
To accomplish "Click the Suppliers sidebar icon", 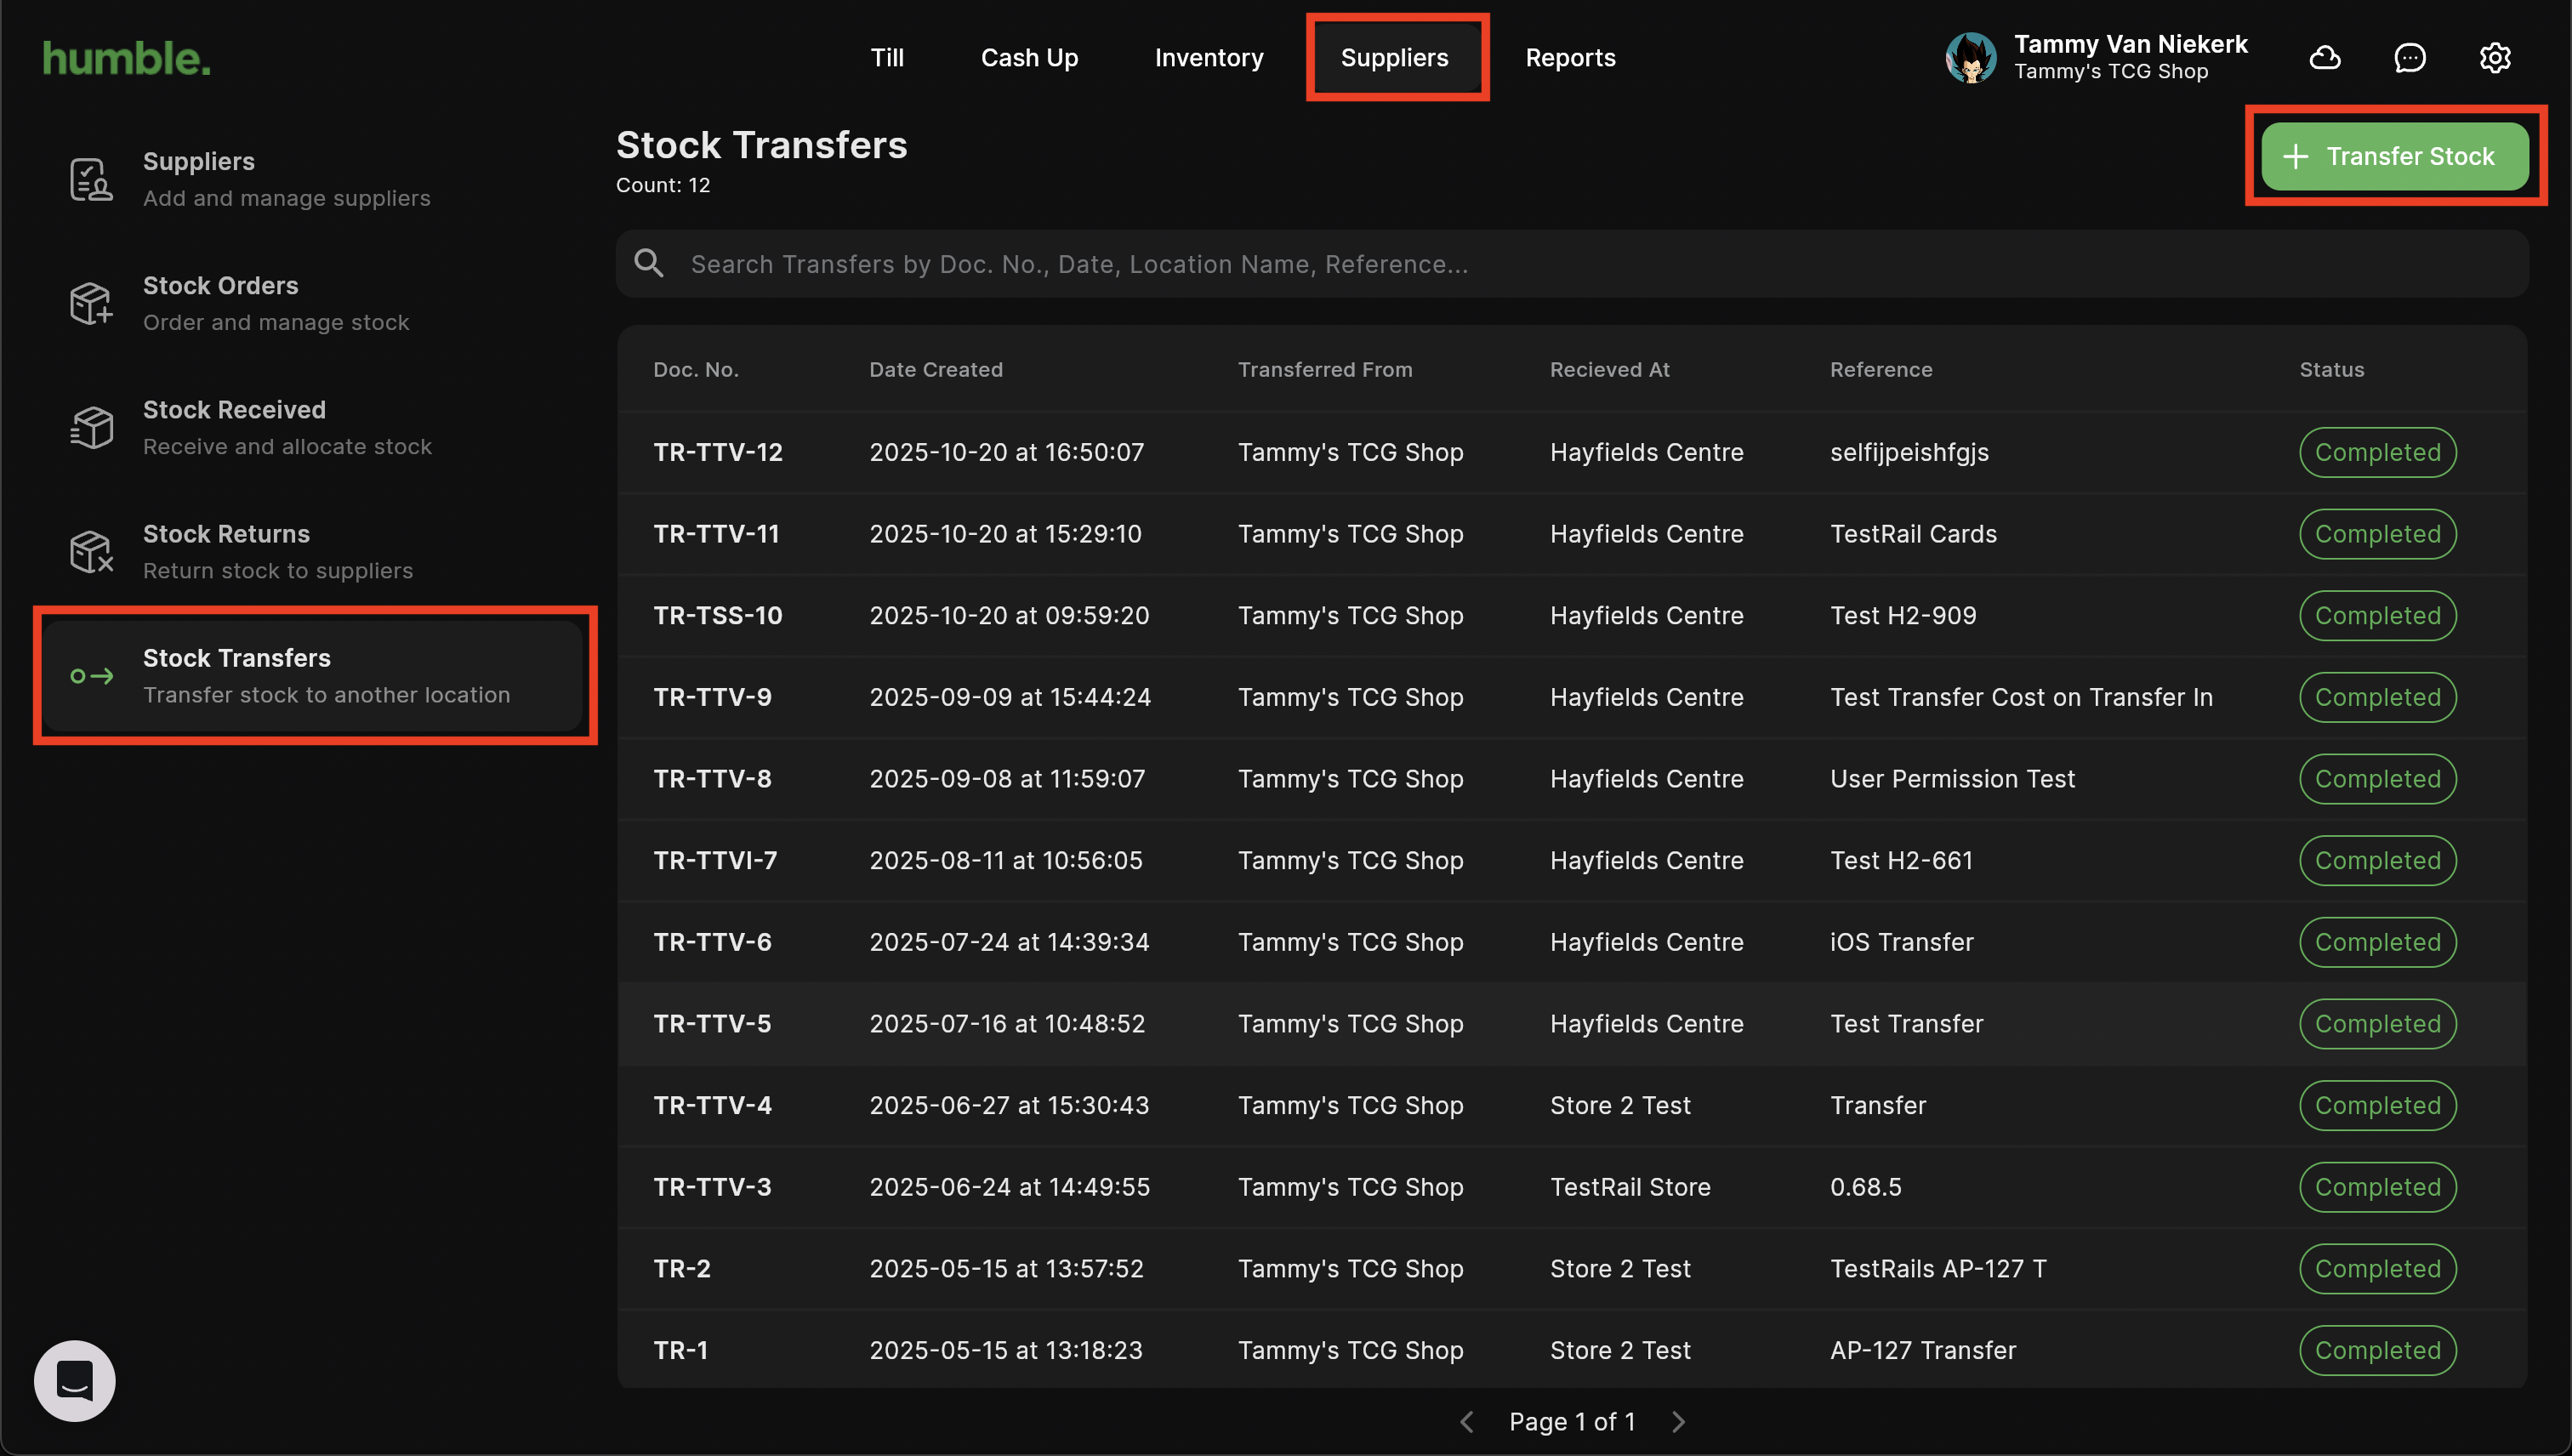I will click(x=90, y=180).
